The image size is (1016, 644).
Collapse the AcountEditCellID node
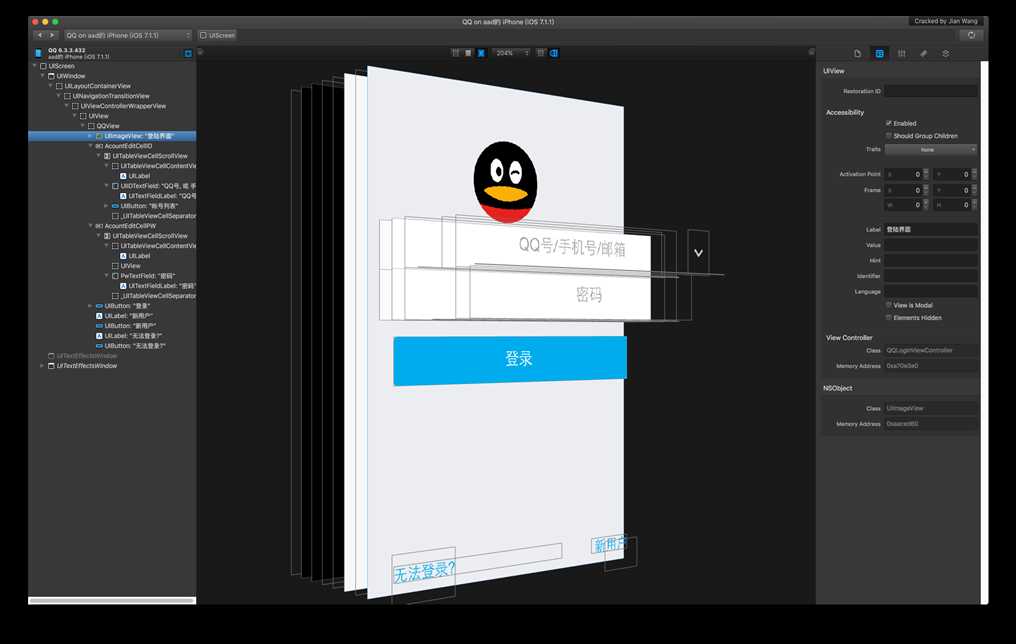pyautogui.click(x=90, y=146)
